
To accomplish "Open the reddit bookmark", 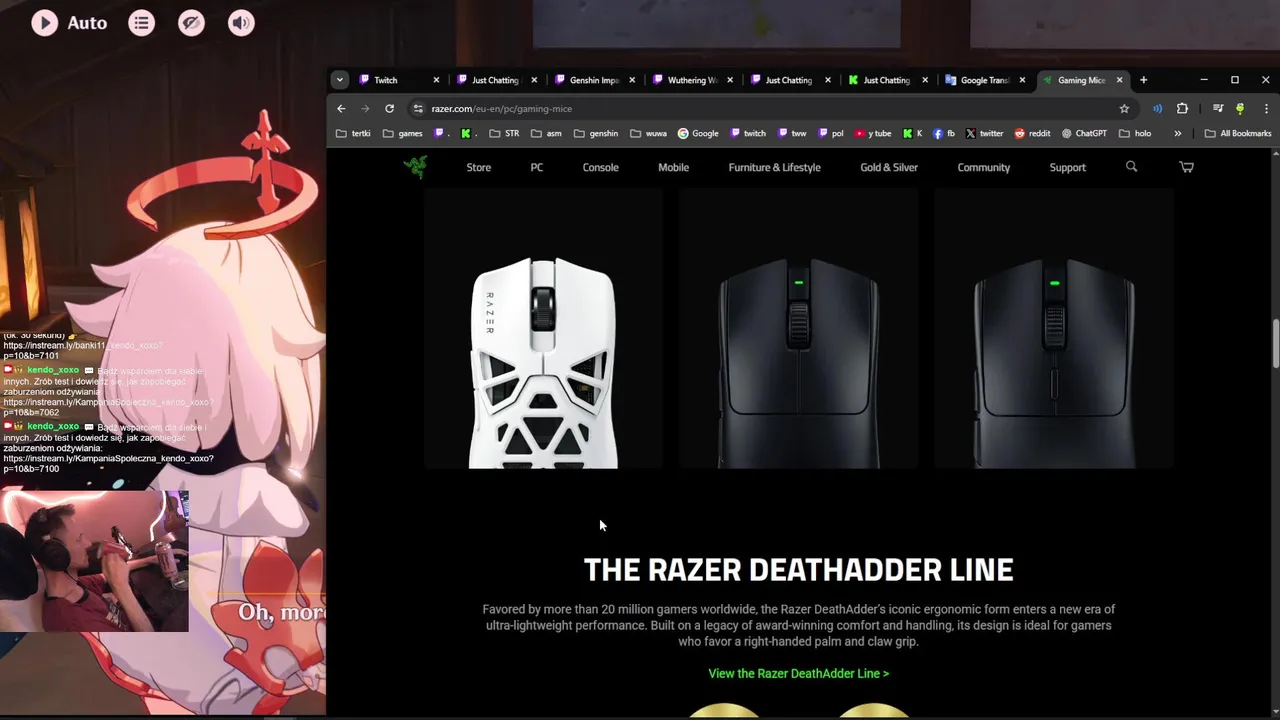I will pos(1032,133).
